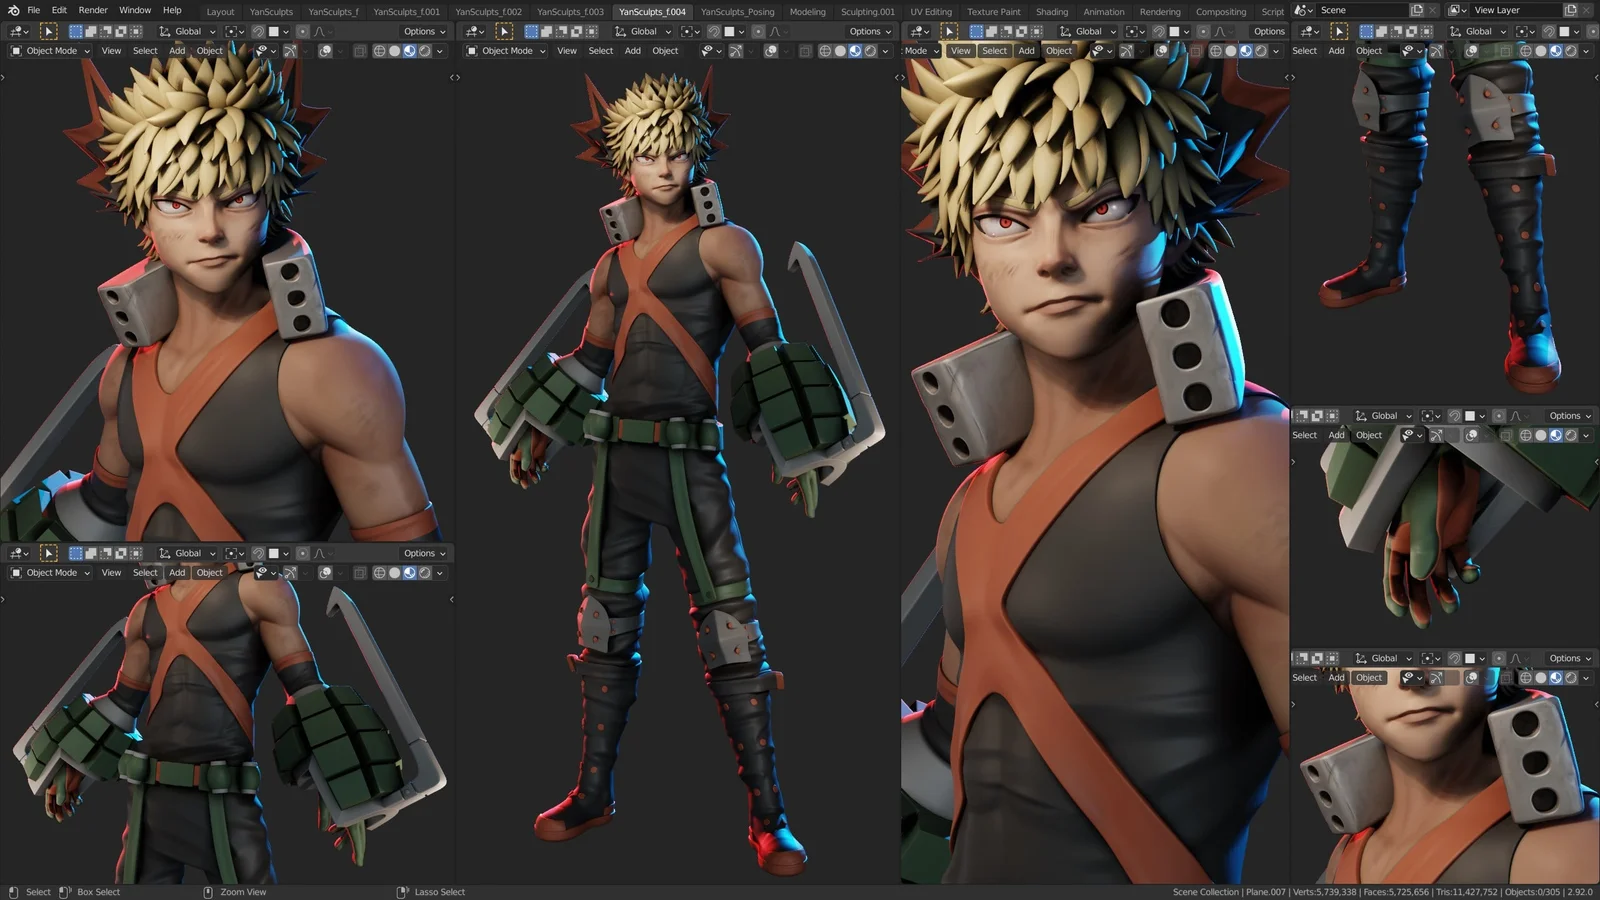Image resolution: width=1600 pixels, height=900 pixels.
Task: Click the Options button in the header
Action: pos(418,31)
